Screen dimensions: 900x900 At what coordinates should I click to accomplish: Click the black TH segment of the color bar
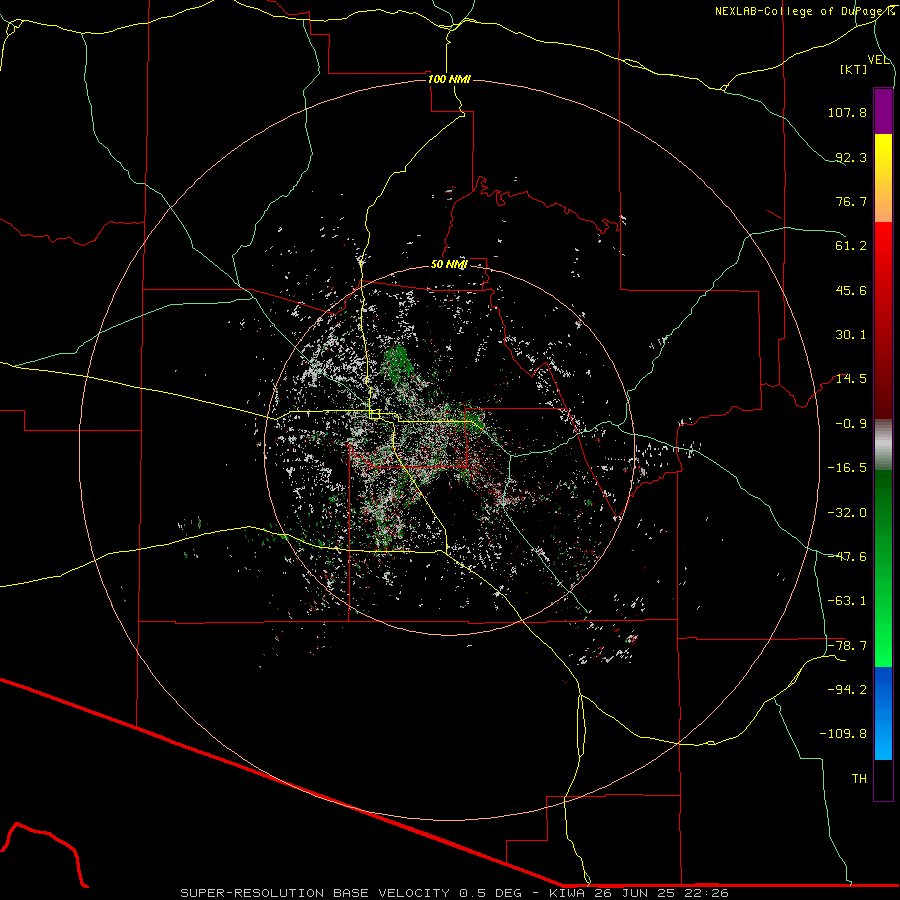tap(883, 780)
